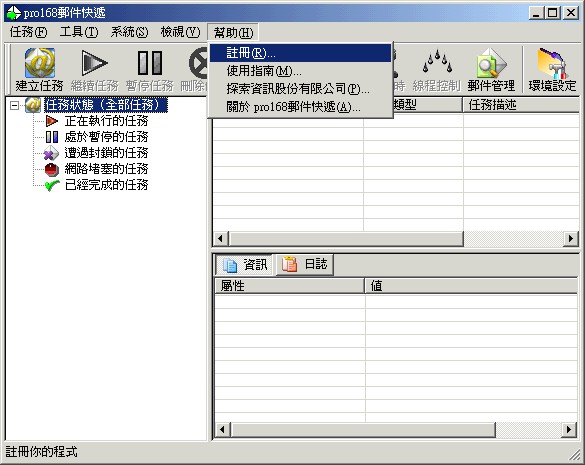The image size is (585, 465).
Task: Click the 線程控制 thread control icon
Action: pyautogui.click(x=436, y=70)
